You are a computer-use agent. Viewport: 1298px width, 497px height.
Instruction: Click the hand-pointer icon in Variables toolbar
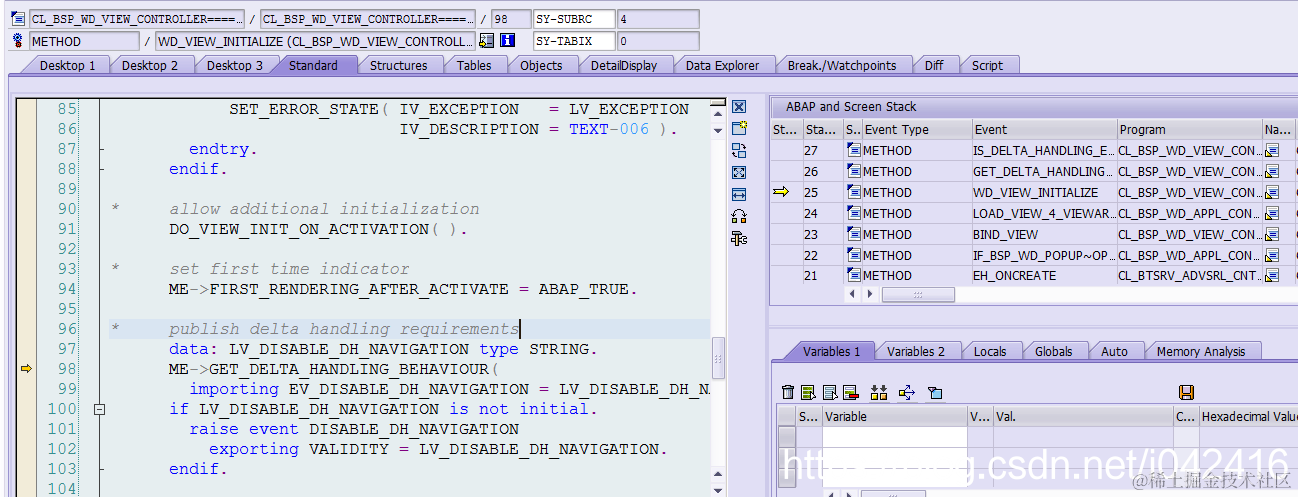click(907, 392)
